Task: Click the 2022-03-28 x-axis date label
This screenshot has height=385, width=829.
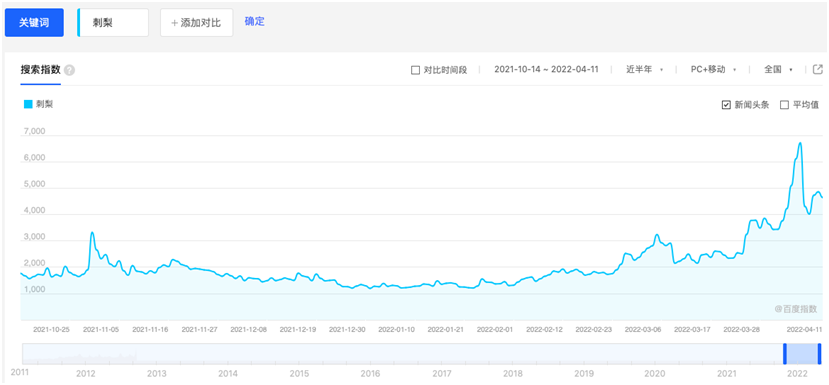Action: click(742, 329)
